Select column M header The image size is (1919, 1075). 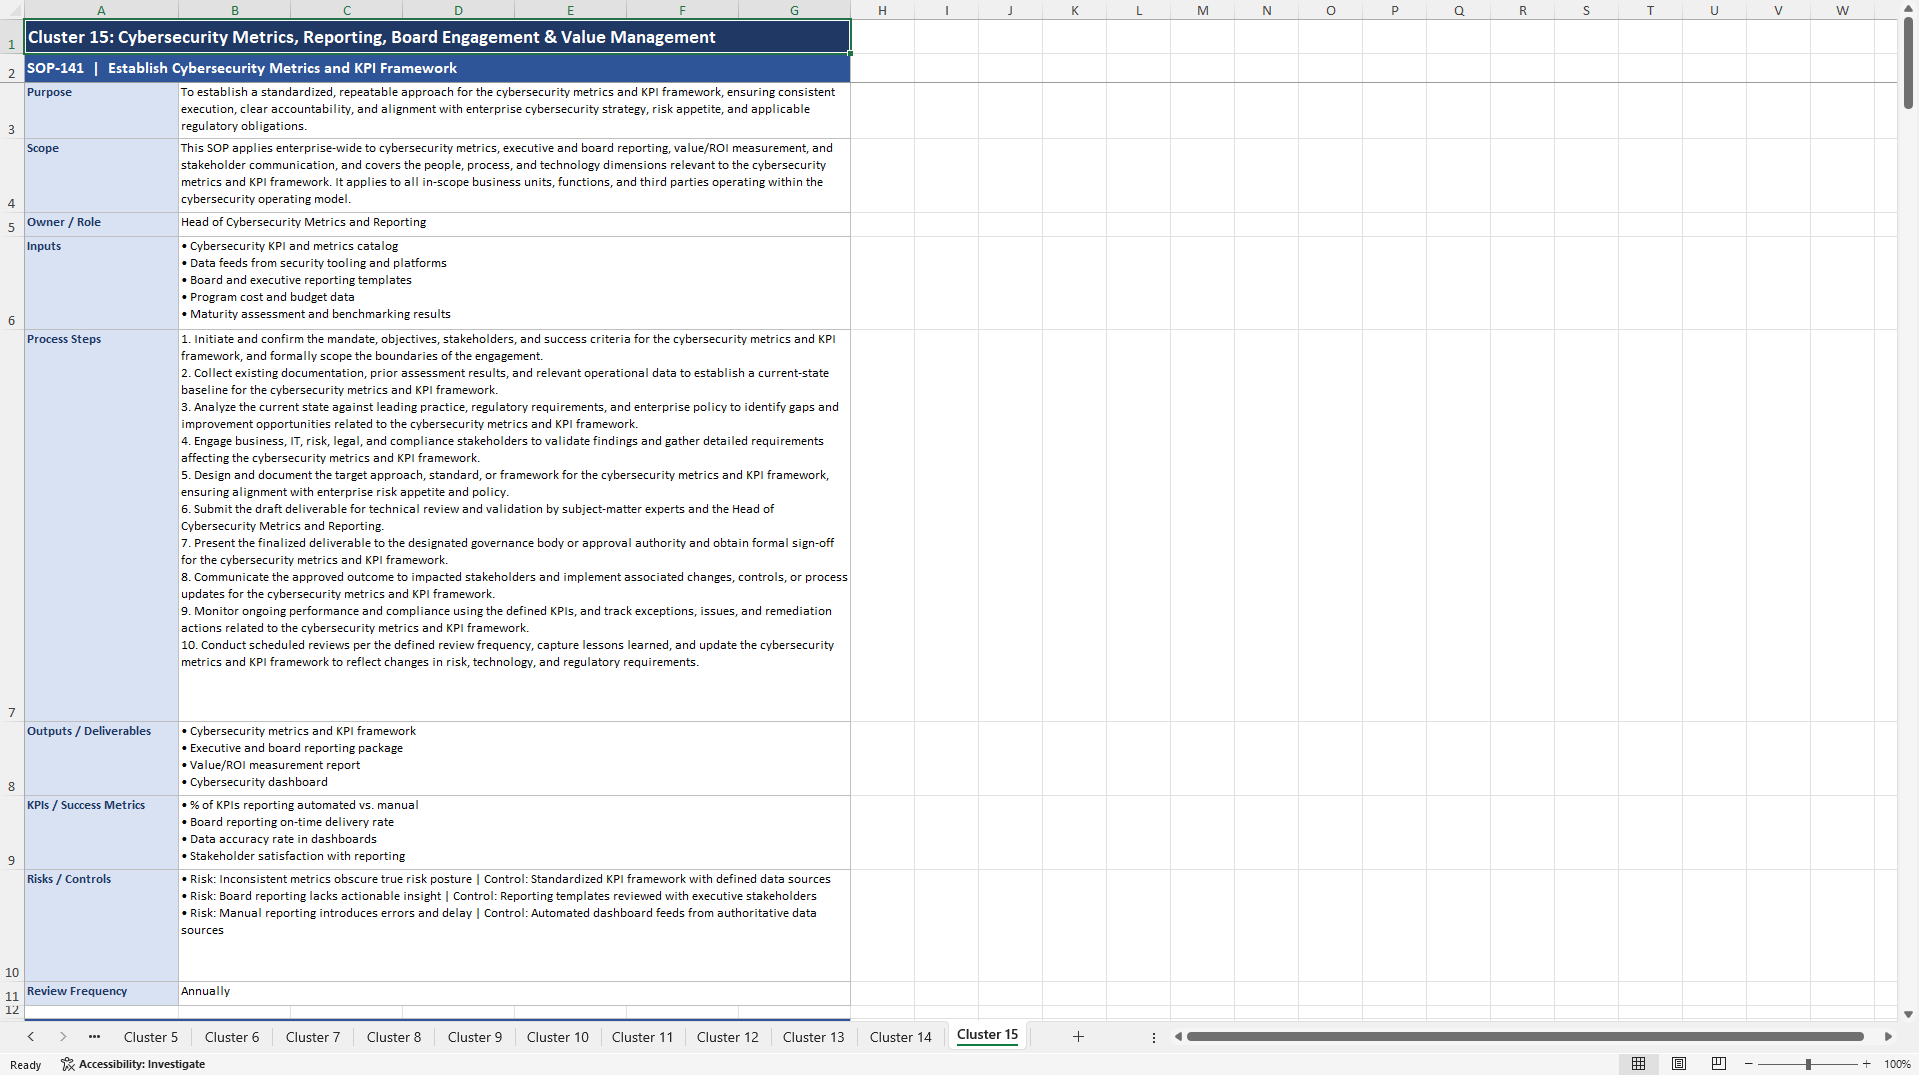1202,10
